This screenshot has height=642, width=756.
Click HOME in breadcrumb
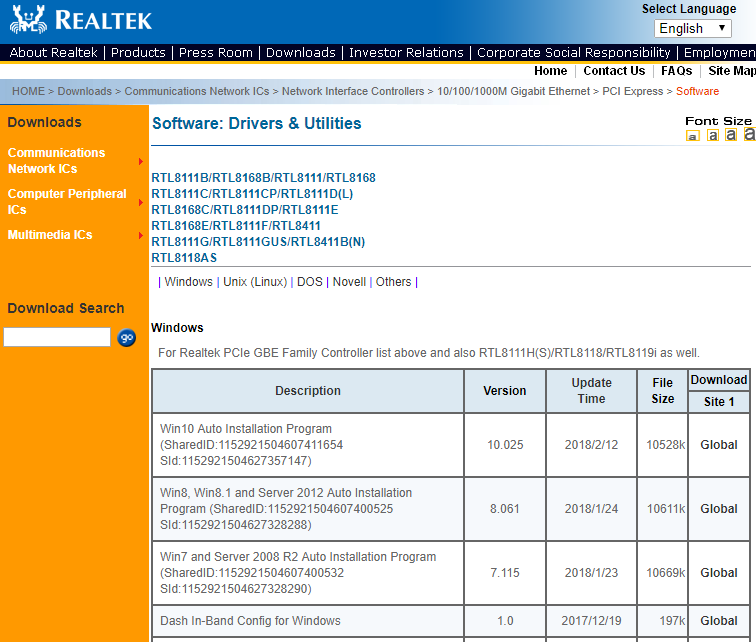[28, 92]
